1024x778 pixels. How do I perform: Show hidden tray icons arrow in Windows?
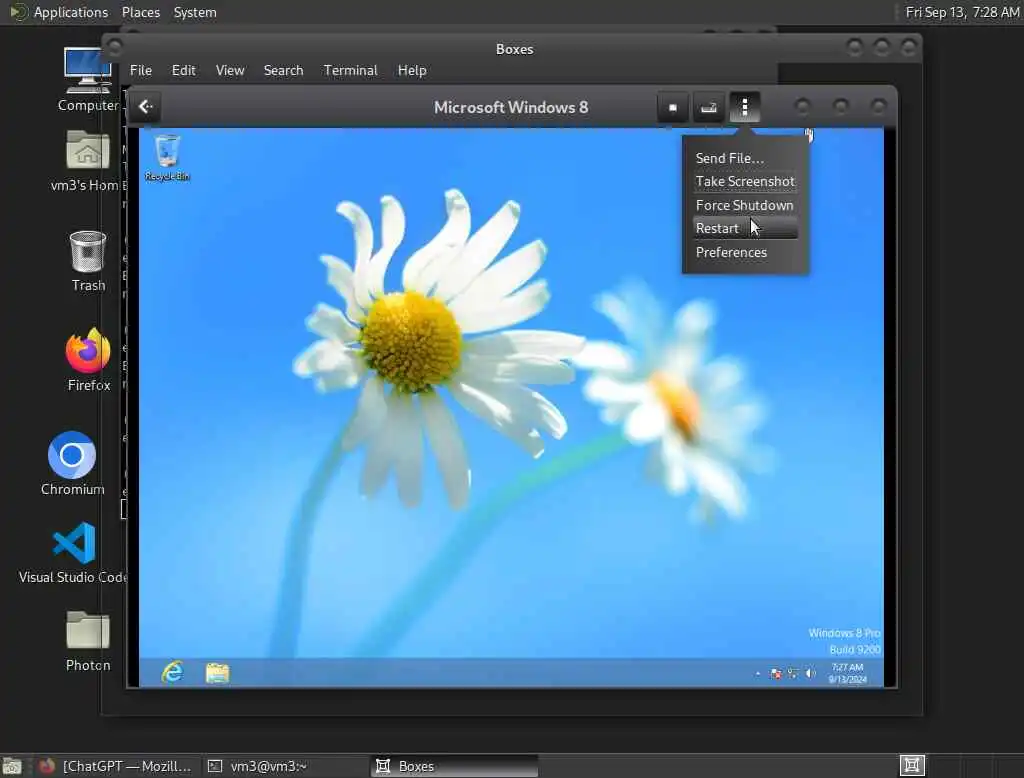758,673
